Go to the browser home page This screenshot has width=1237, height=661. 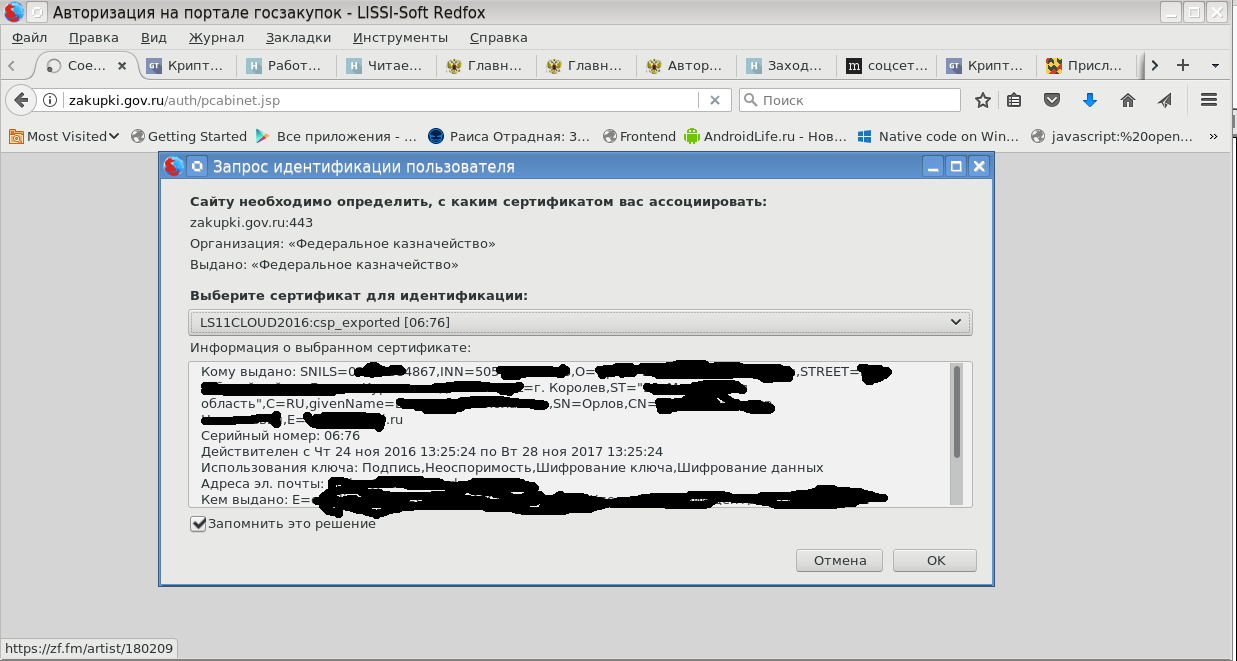[x=1127, y=100]
